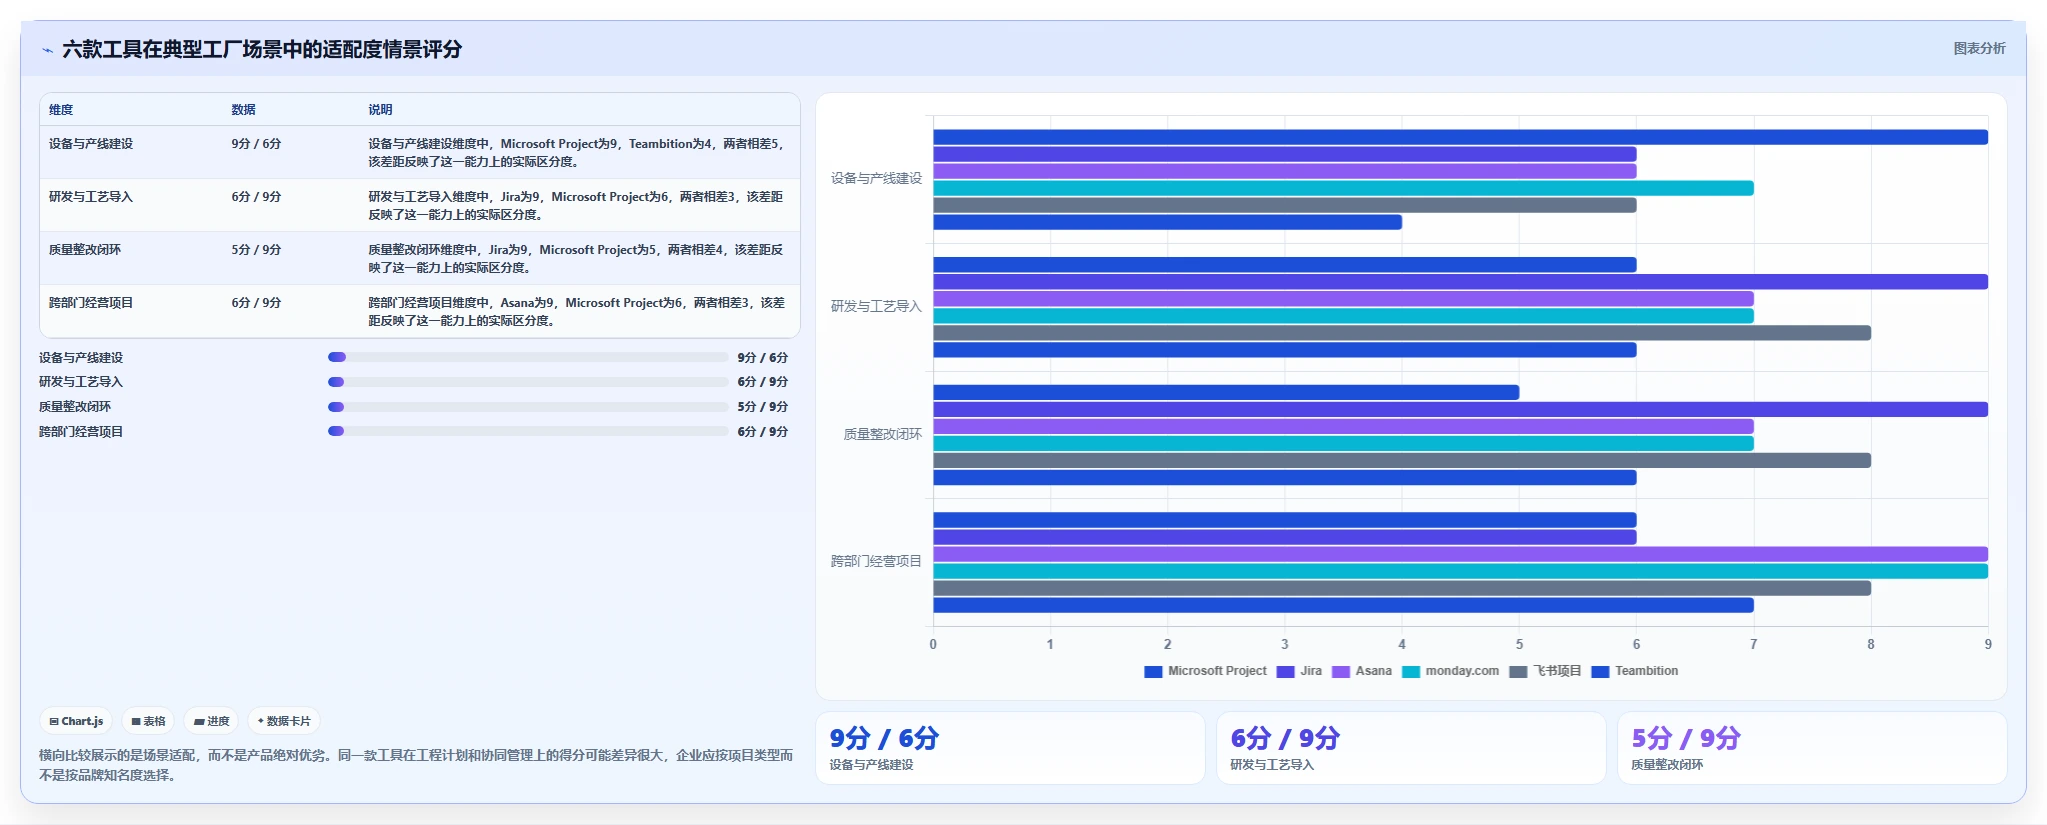
Task: Toggle Asana series in chart legend
Action: tap(1362, 672)
